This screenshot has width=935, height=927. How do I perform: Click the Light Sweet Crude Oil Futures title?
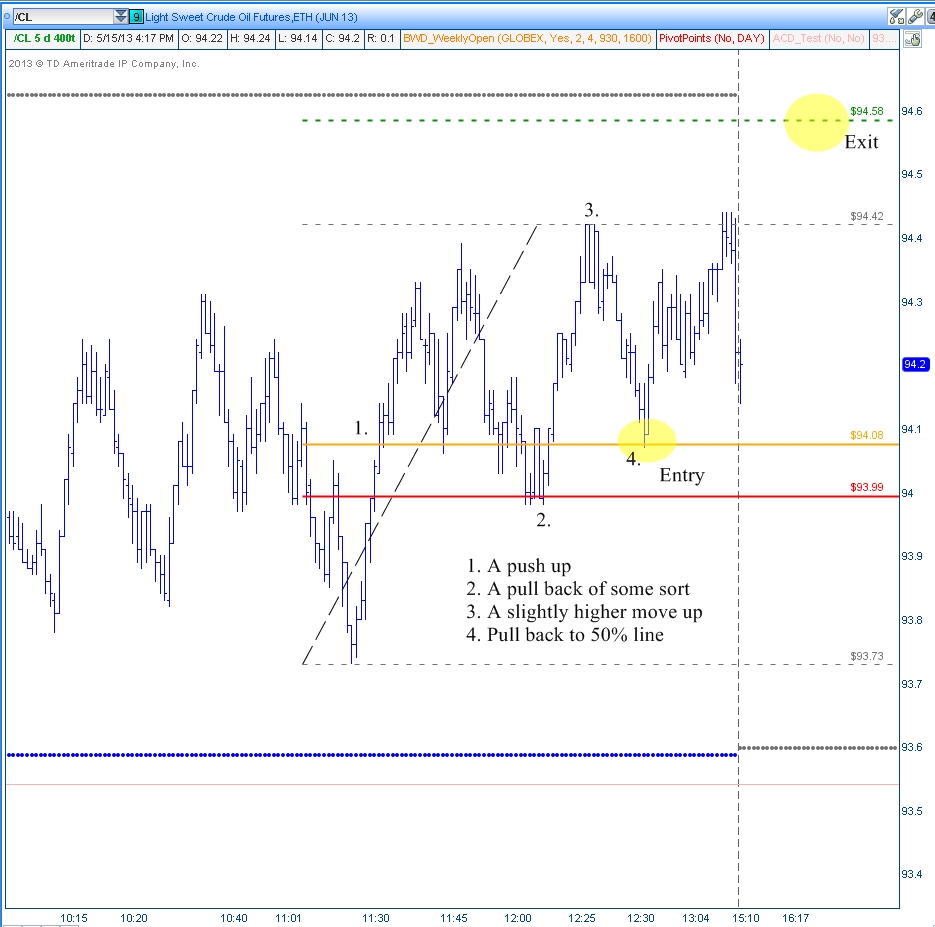251,17
